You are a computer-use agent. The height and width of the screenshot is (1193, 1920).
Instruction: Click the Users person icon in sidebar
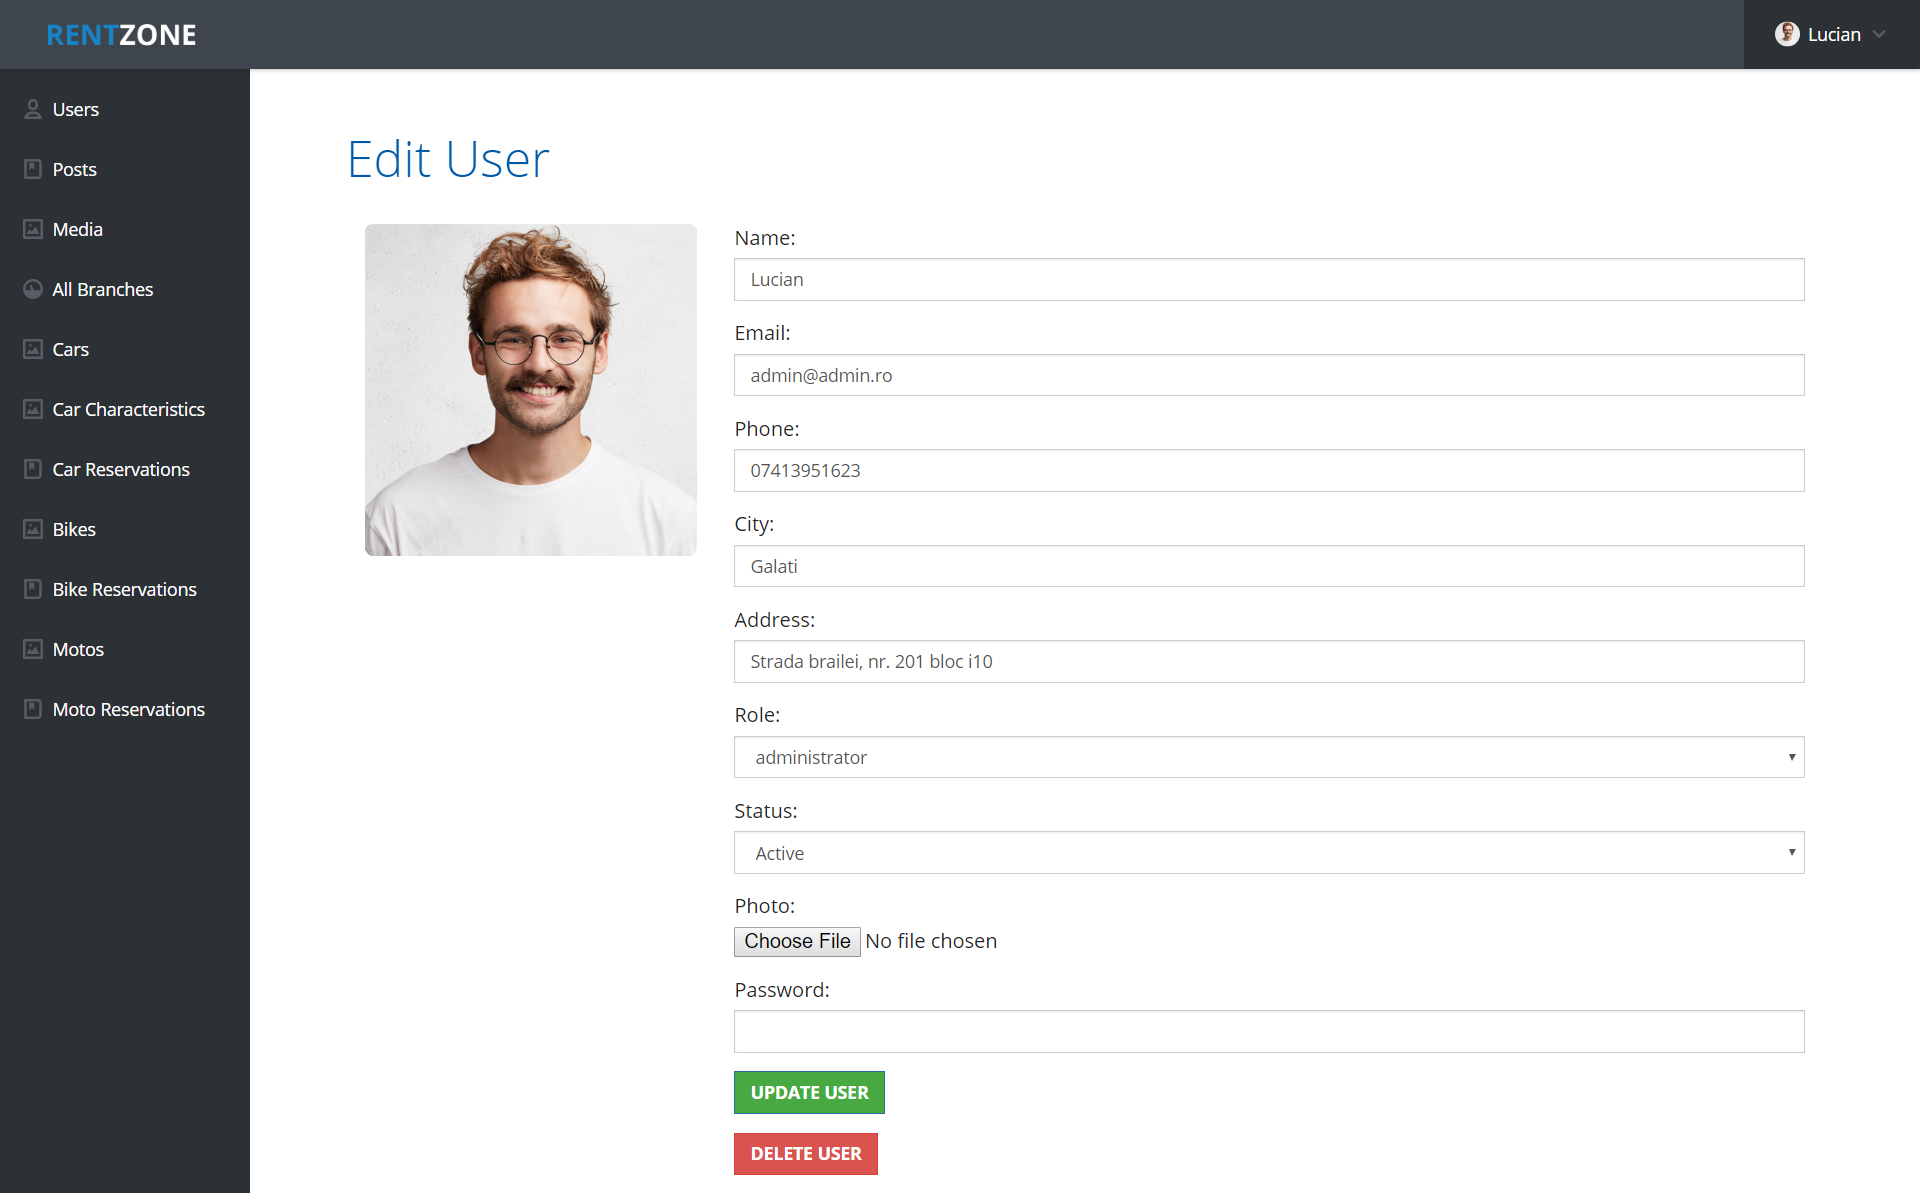coord(33,109)
